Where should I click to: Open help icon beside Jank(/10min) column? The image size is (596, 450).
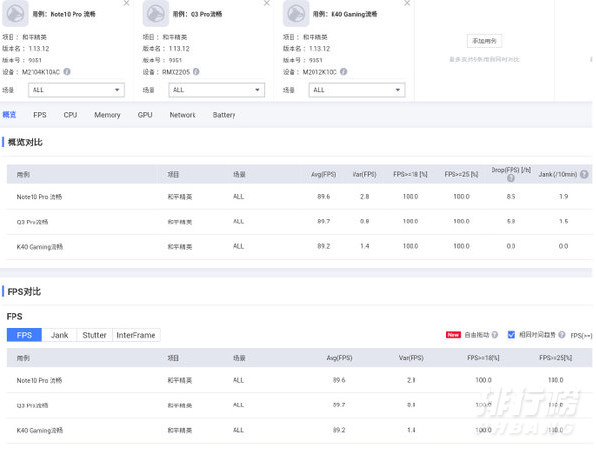(x=584, y=174)
